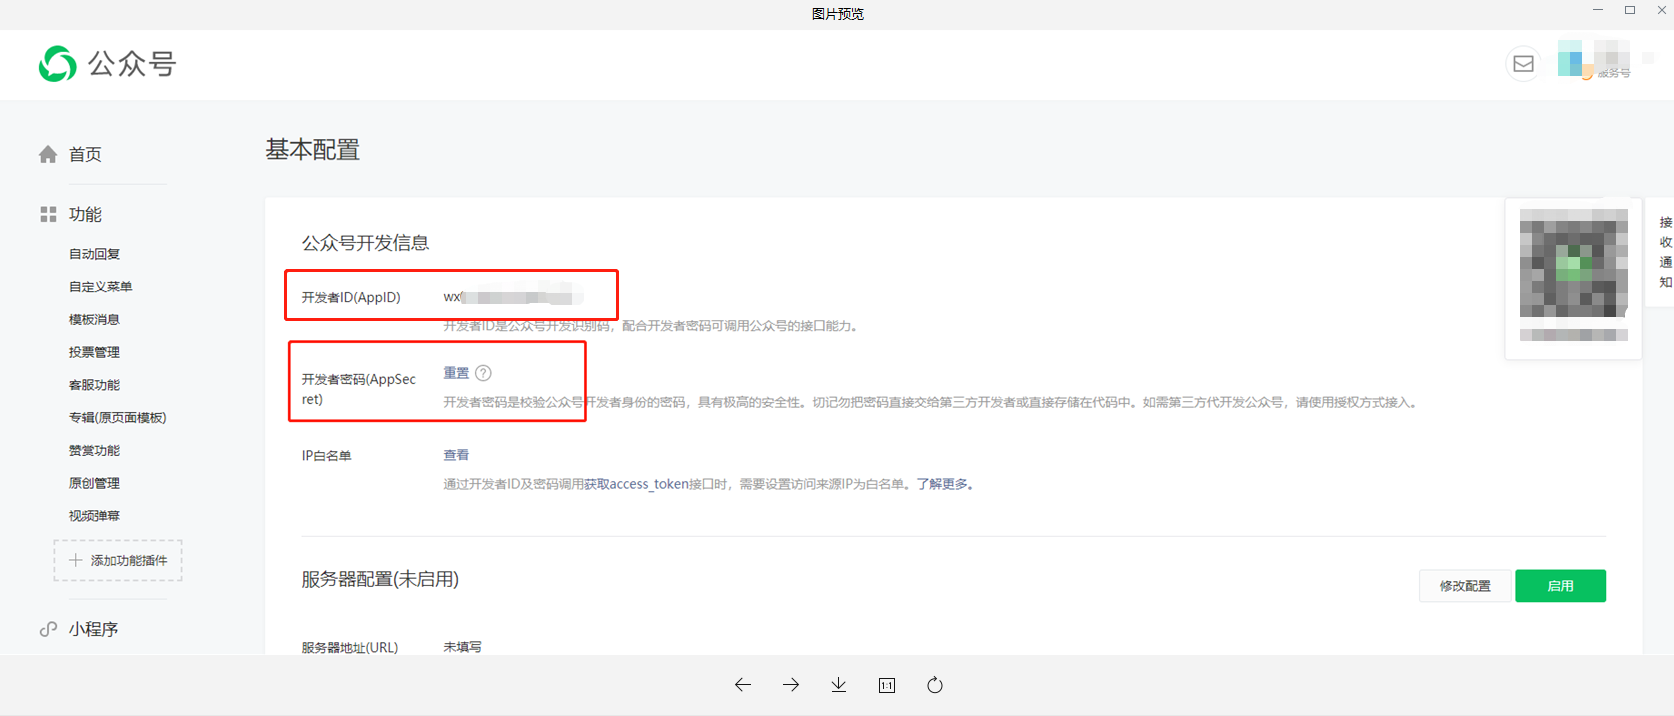Open the 接收通知 side tab
1674x716 pixels.
coord(1665,252)
